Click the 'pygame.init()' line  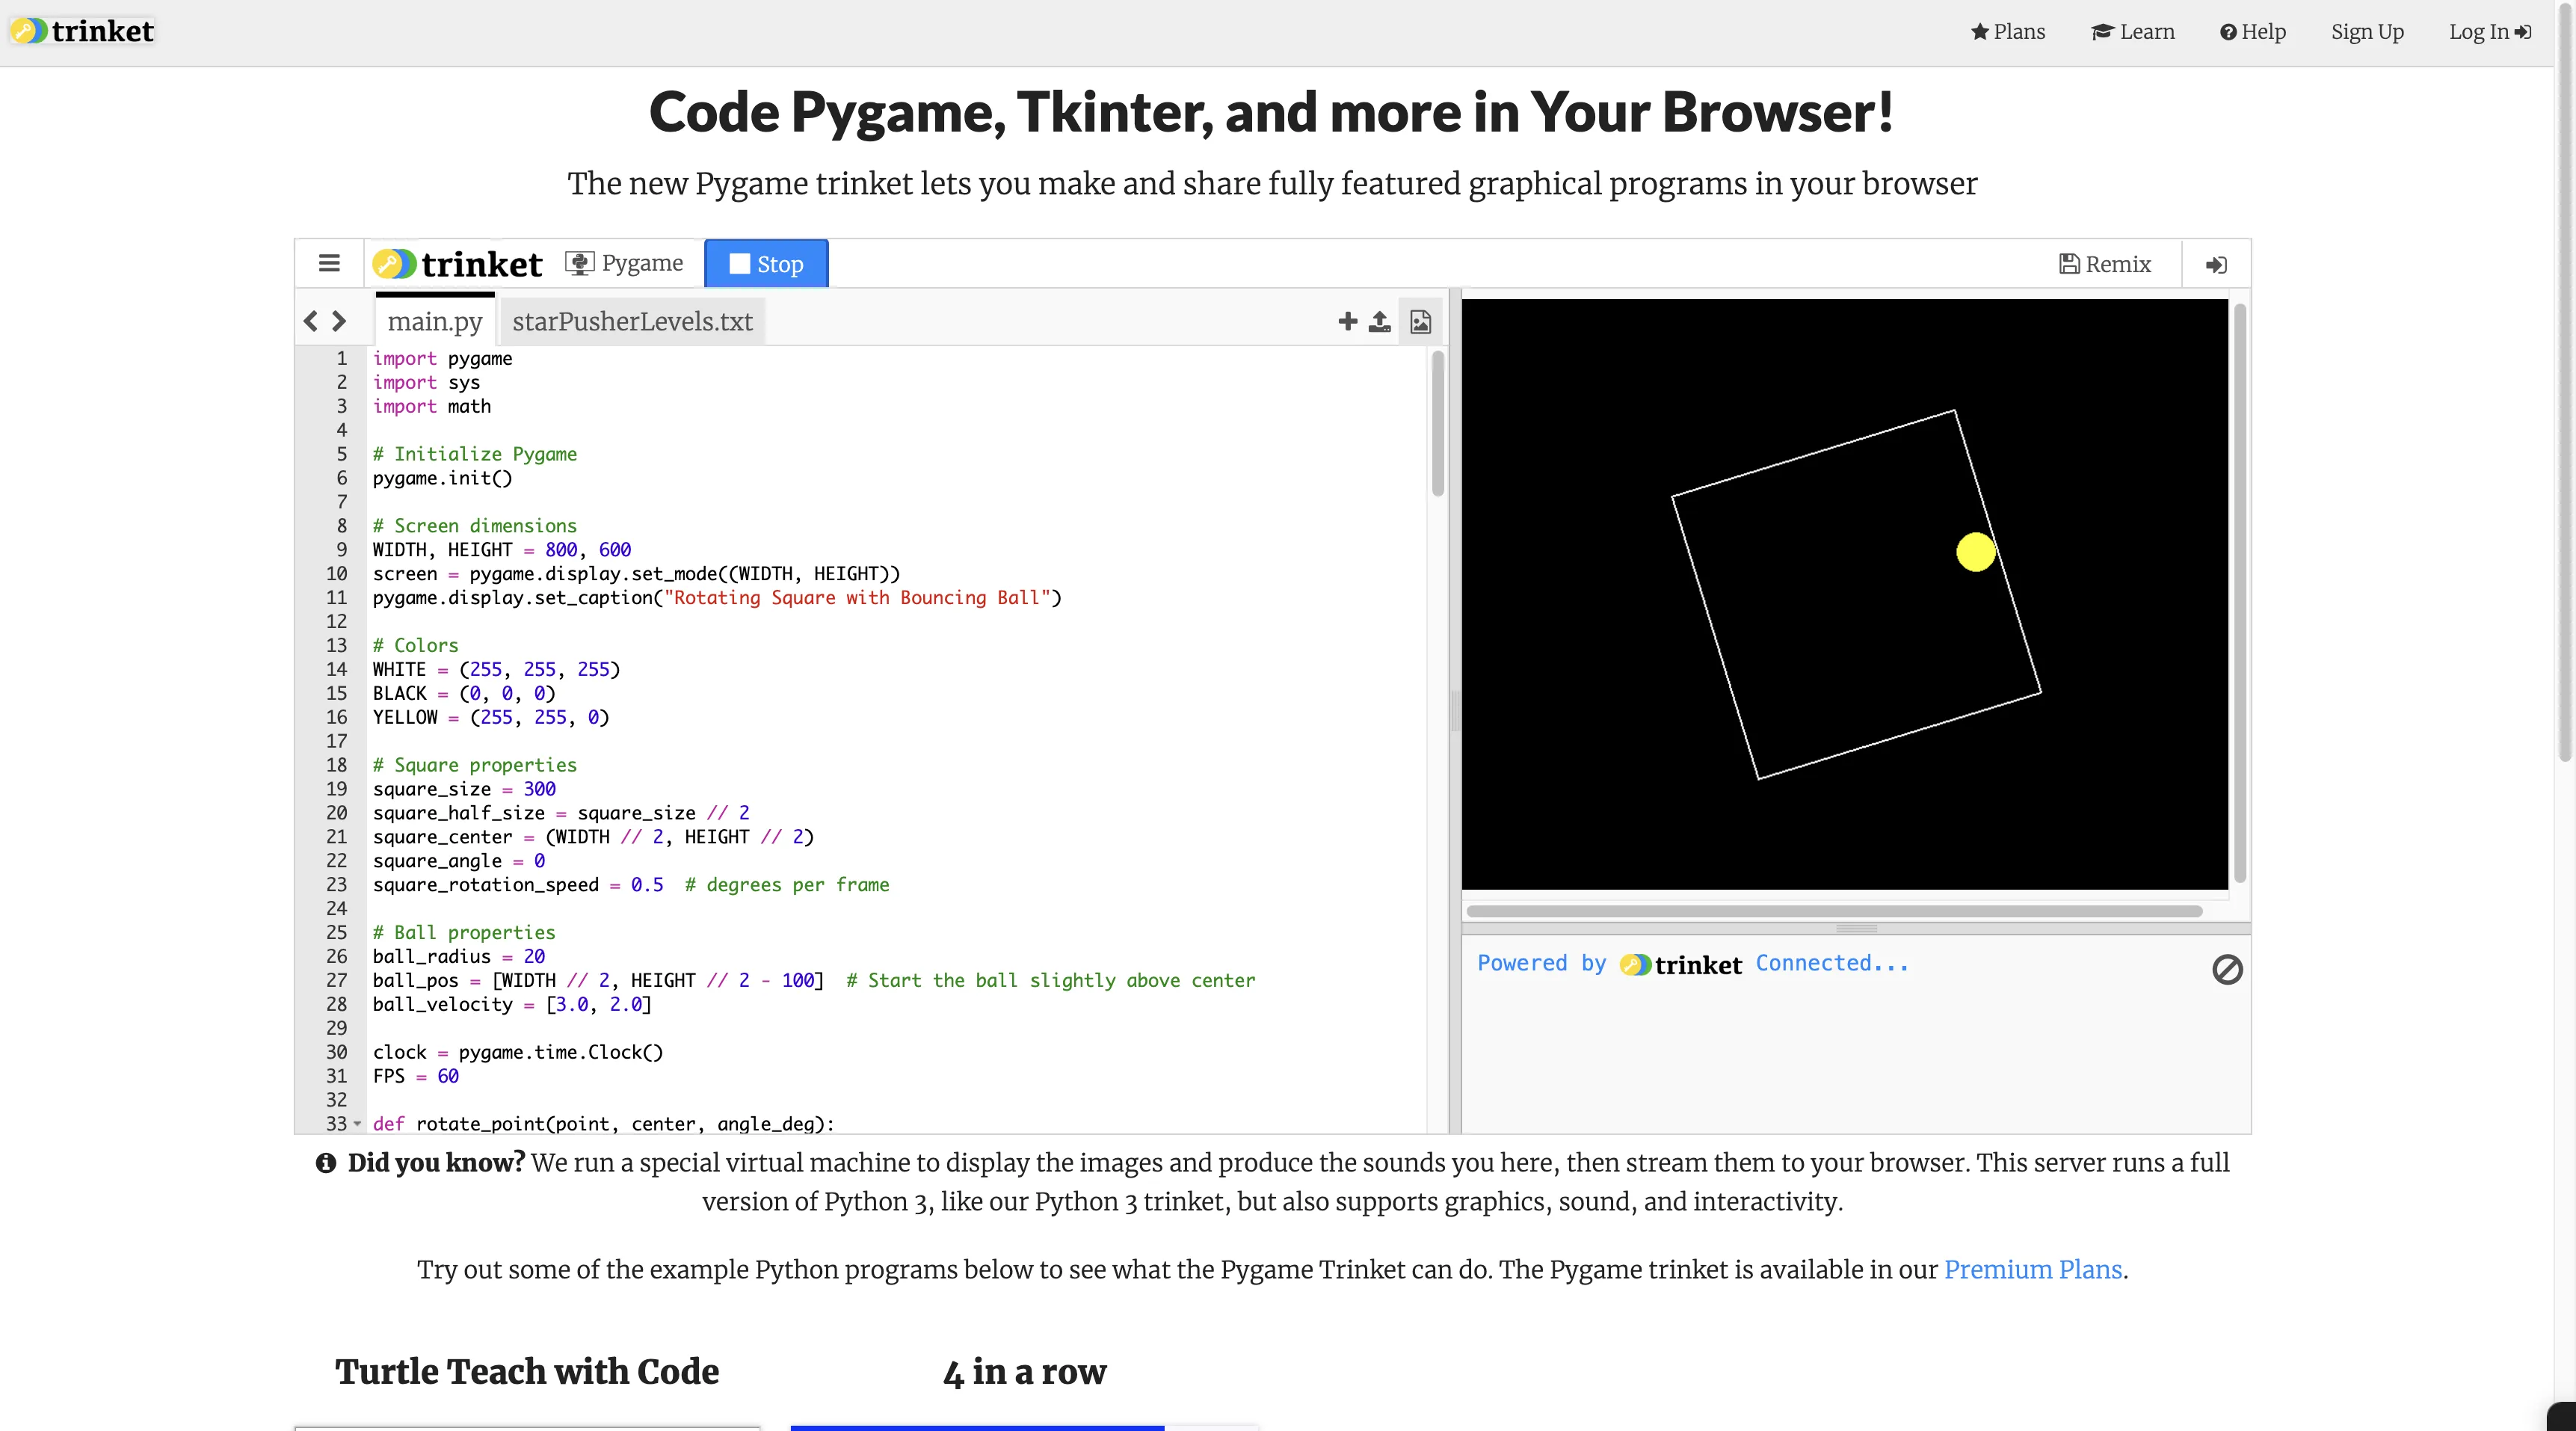pyautogui.click(x=442, y=478)
